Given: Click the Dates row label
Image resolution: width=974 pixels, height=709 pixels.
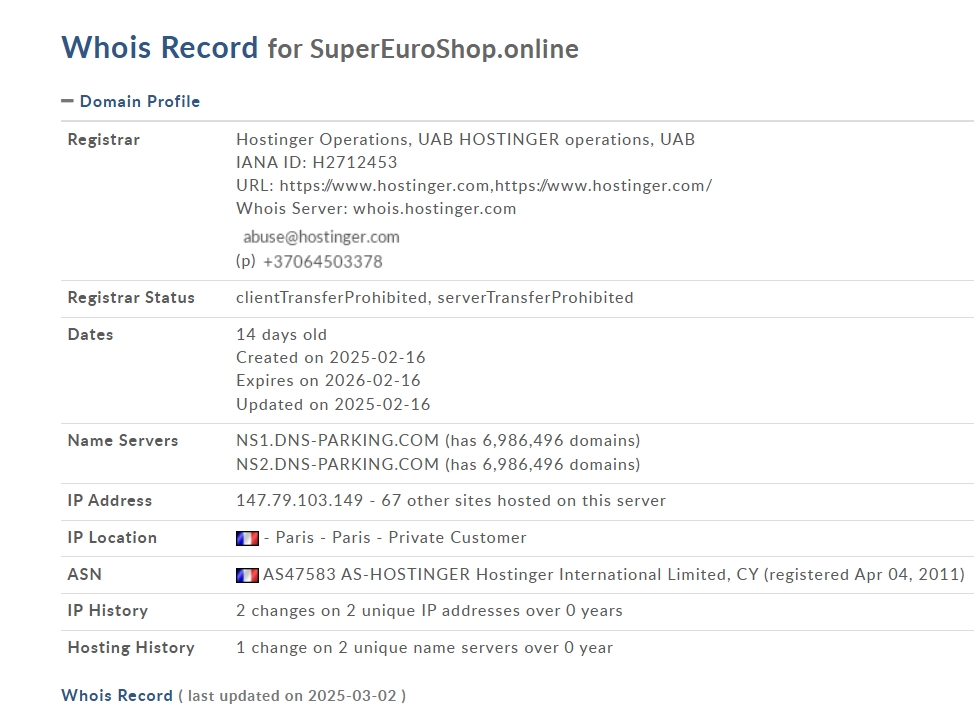Looking at the screenshot, I should (x=91, y=334).
